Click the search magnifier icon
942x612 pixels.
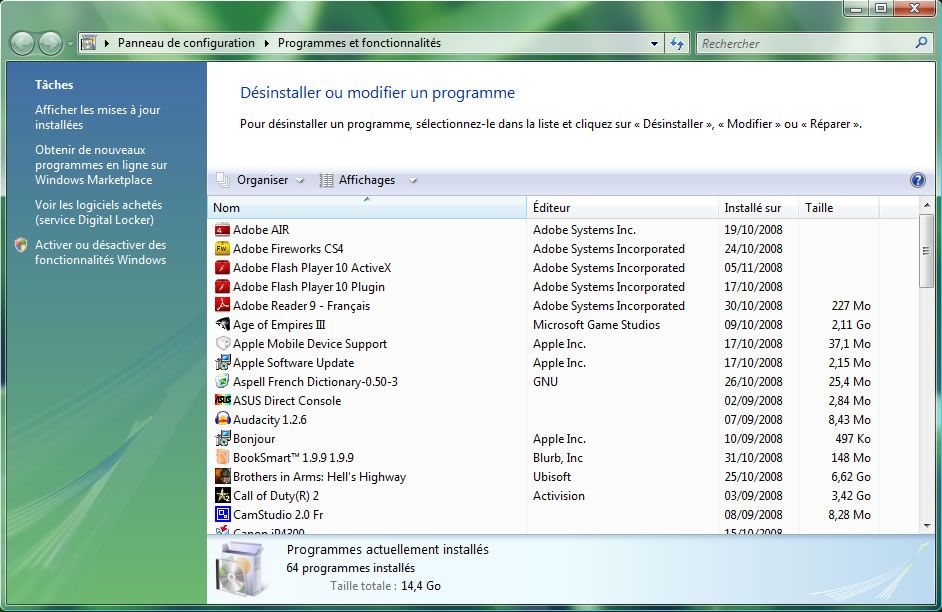tap(921, 43)
